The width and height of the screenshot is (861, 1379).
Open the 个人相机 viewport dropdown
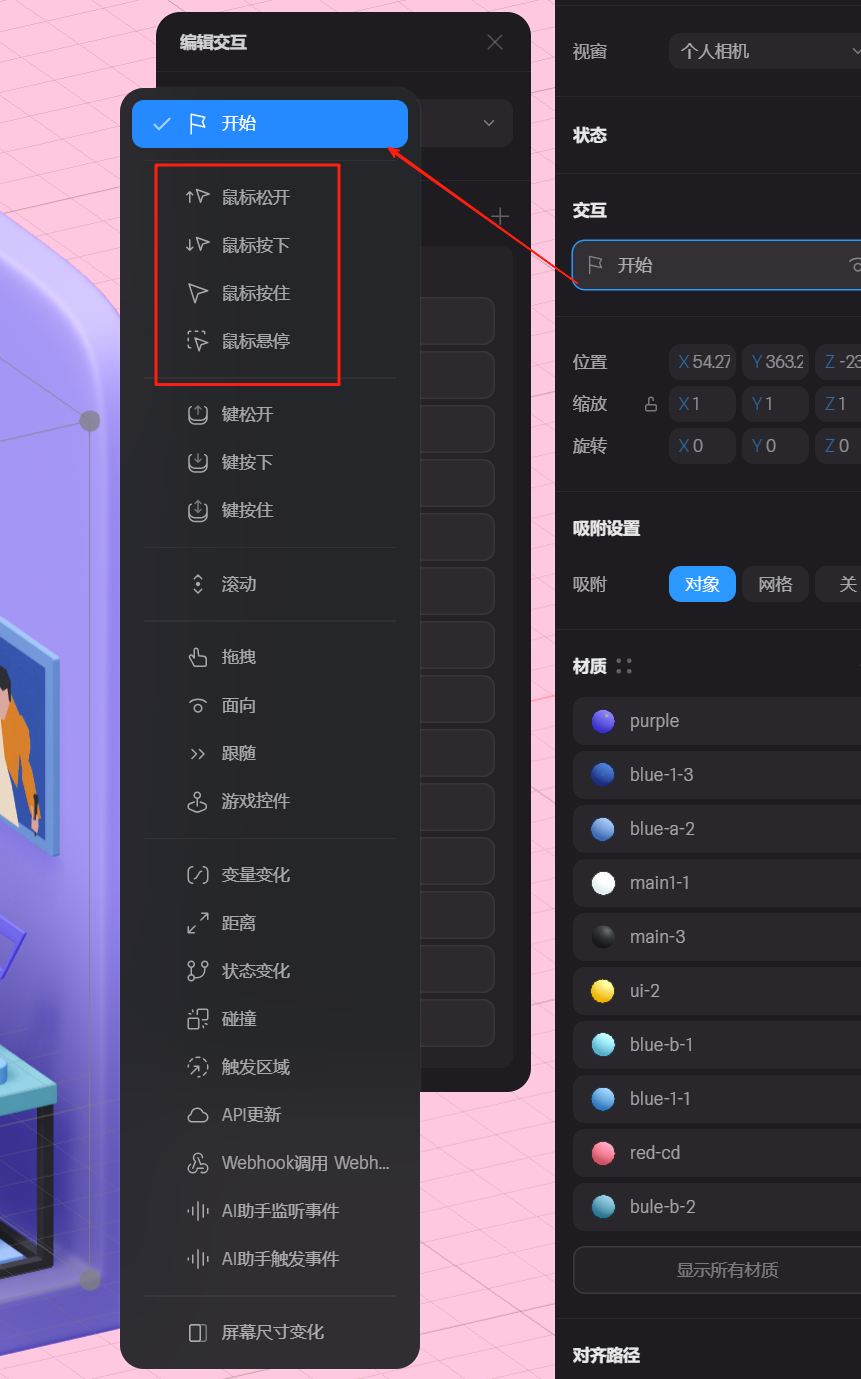point(765,51)
